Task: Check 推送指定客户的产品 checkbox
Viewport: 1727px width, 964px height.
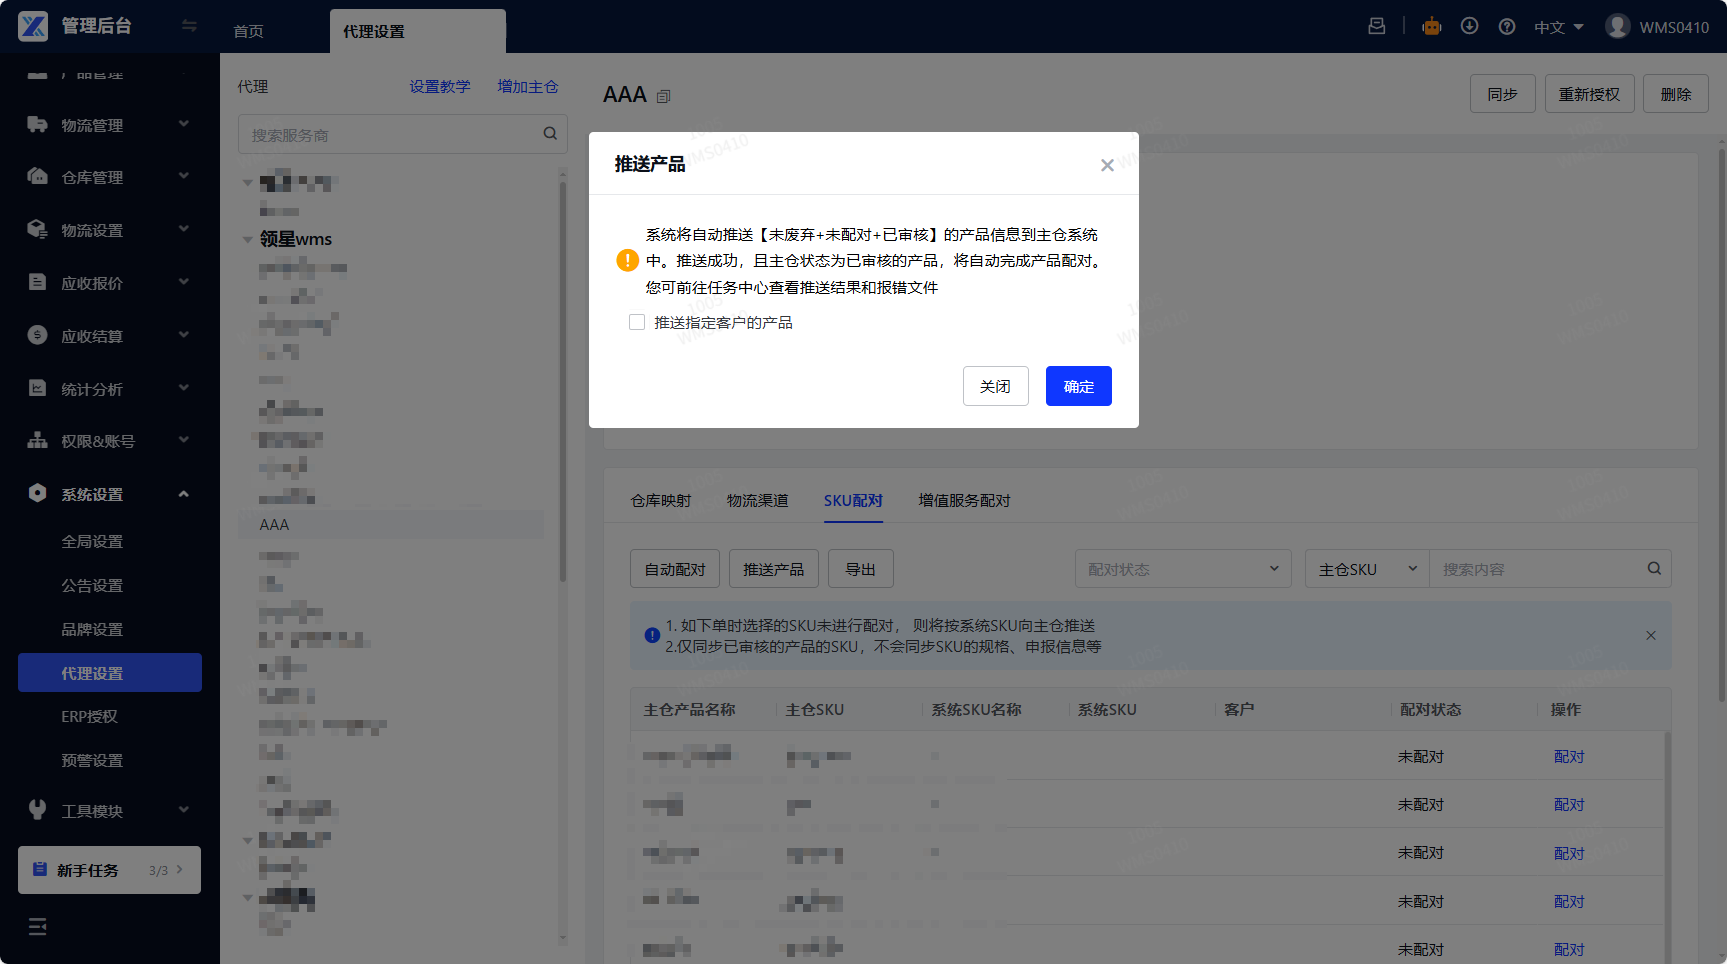Action: click(x=637, y=322)
